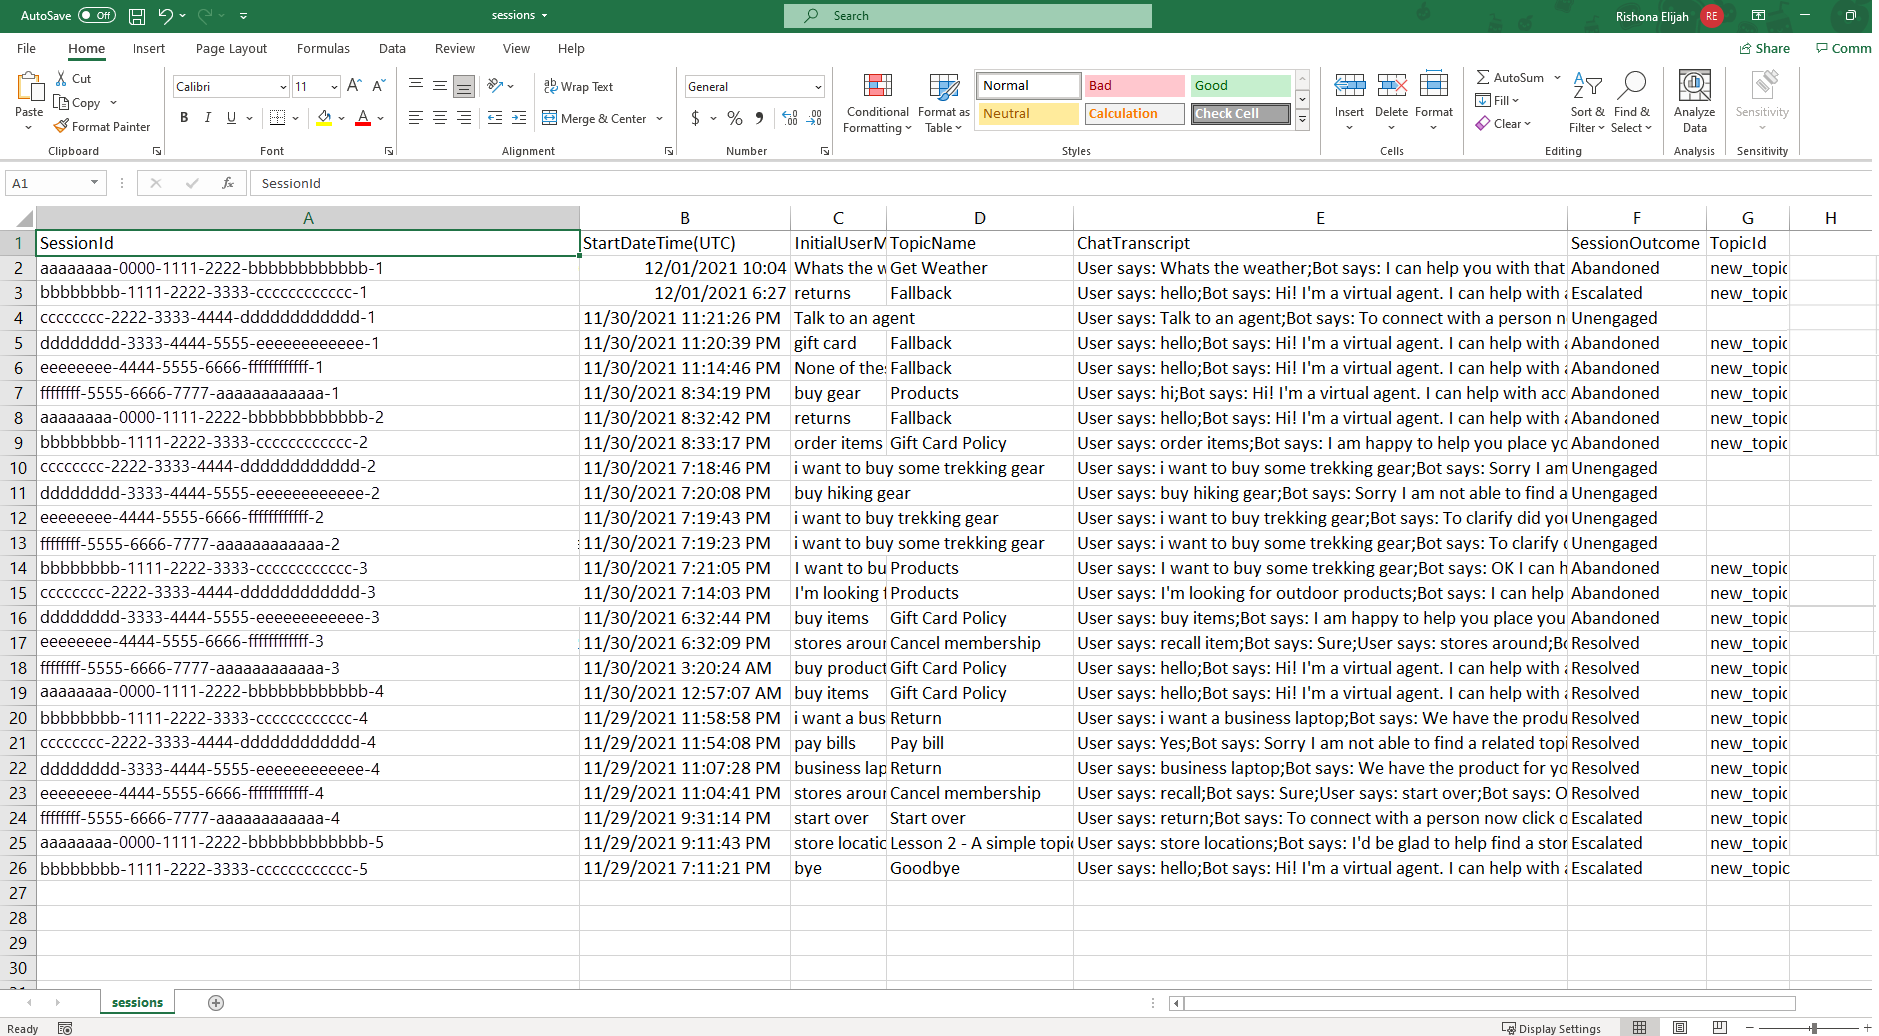This screenshot has height=1036, width=1879.
Task: Click the Copy button
Action: 78,102
